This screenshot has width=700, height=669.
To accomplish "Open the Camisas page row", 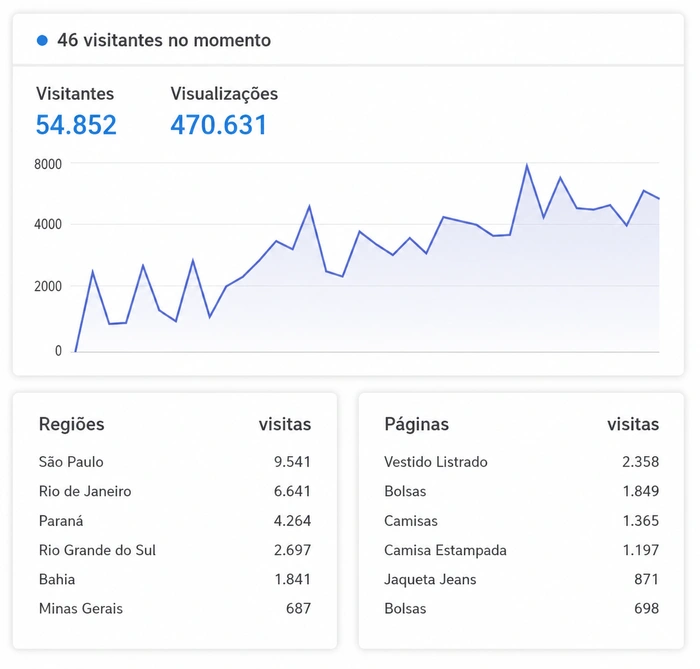I will coord(521,521).
